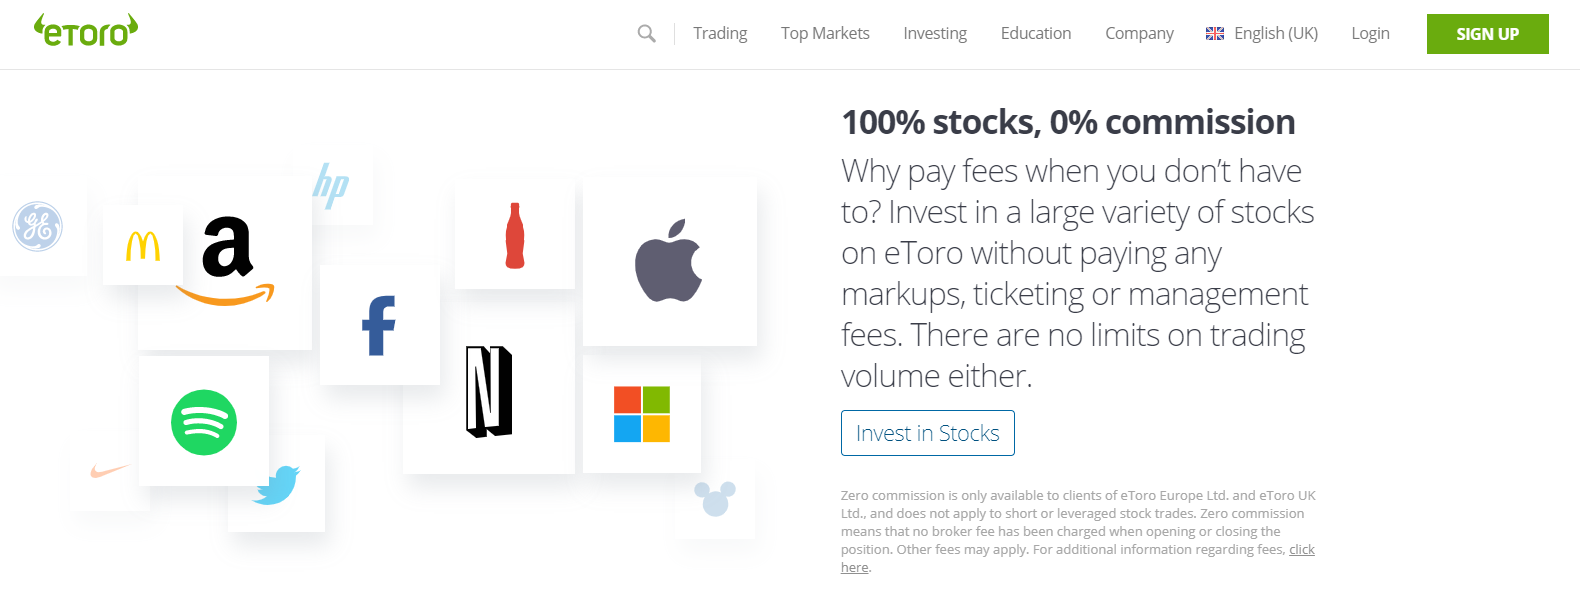Click the Netflix N logo tile

[x=489, y=392]
